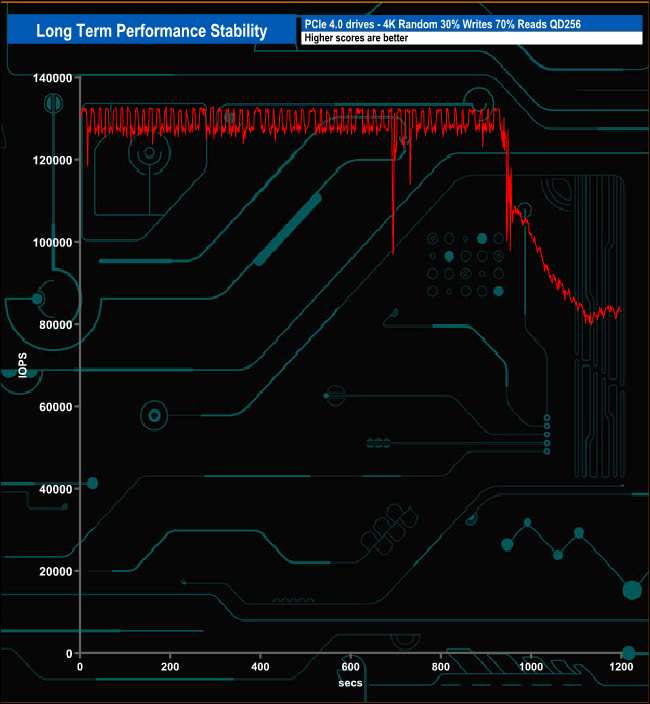Click the 60000 y-axis label
The height and width of the screenshot is (704, 650).
tap(56, 407)
